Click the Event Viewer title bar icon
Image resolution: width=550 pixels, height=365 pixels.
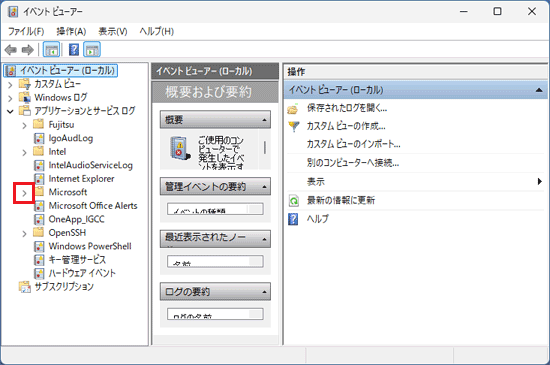coord(13,12)
